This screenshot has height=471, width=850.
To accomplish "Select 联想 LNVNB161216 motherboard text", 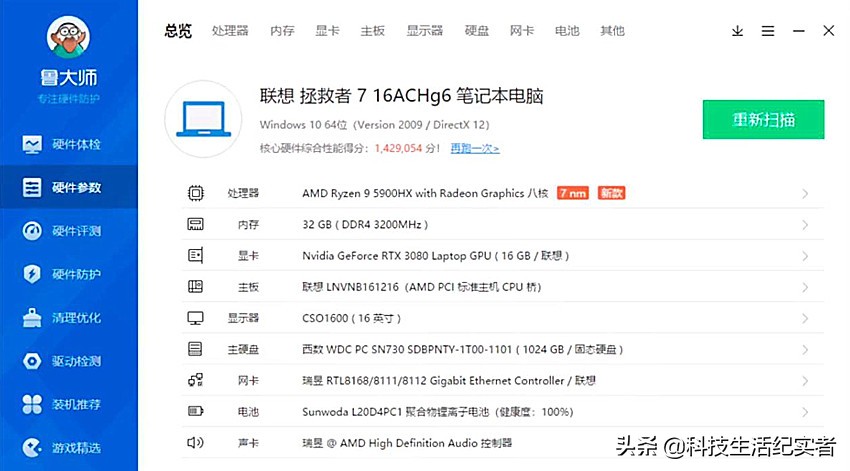I will tap(421, 287).
